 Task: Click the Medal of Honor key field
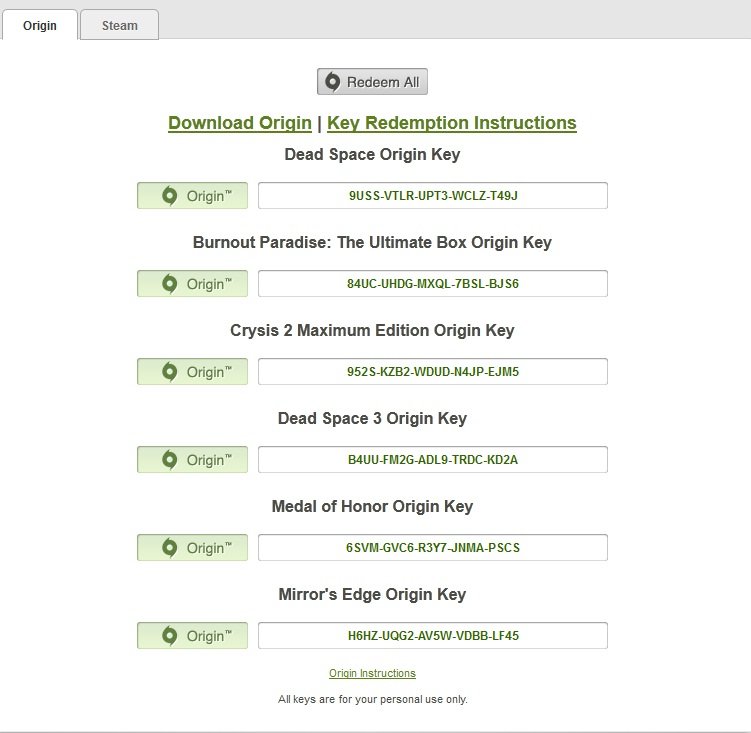click(x=432, y=548)
